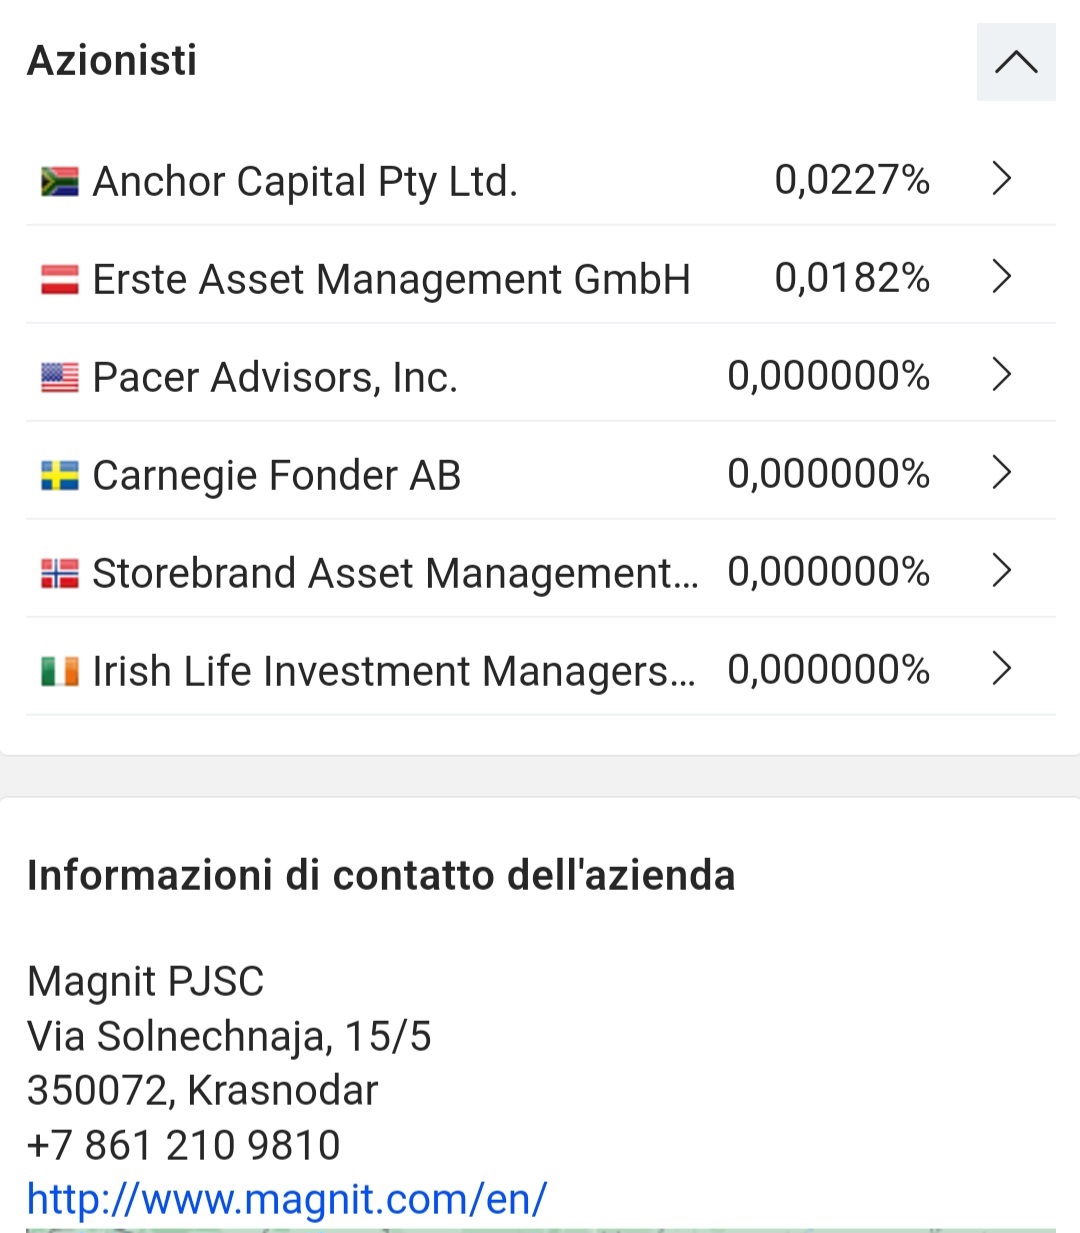The height and width of the screenshot is (1233, 1080).
Task: Tap chevron for Irish Life Investment Managers
Action: (1001, 669)
